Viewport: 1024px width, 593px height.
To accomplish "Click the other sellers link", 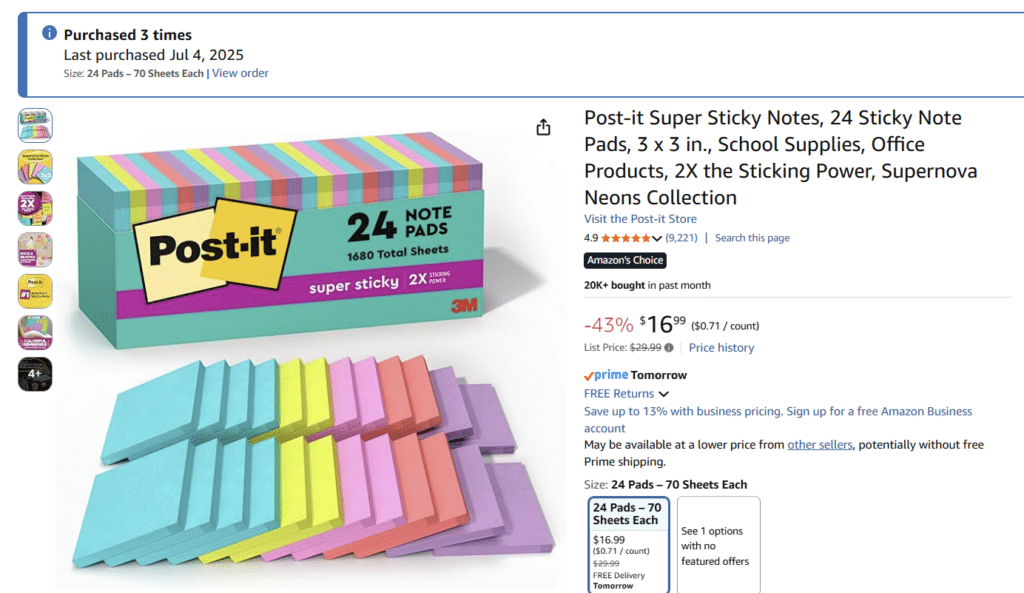I will tap(820, 445).
